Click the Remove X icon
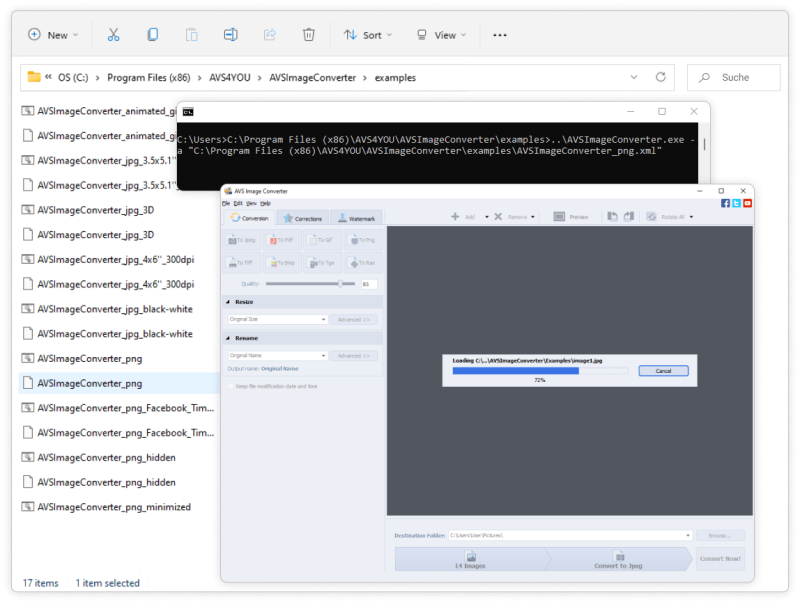The width and height of the screenshot is (800, 604). 498,217
